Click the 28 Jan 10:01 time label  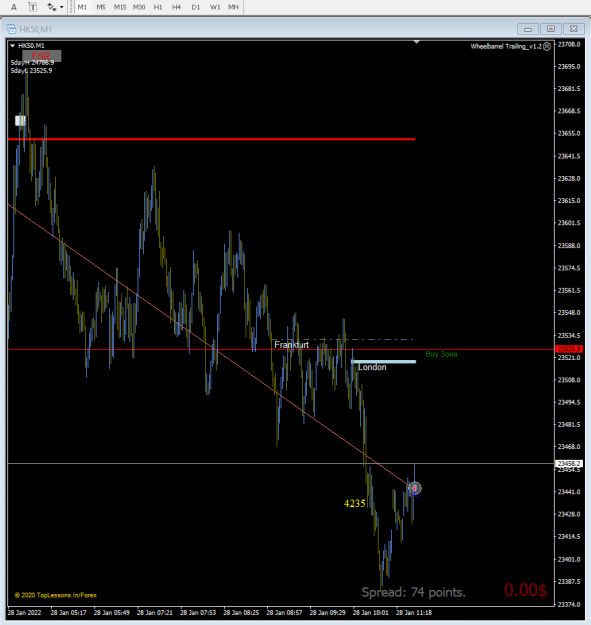pyautogui.click(x=371, y=613)
